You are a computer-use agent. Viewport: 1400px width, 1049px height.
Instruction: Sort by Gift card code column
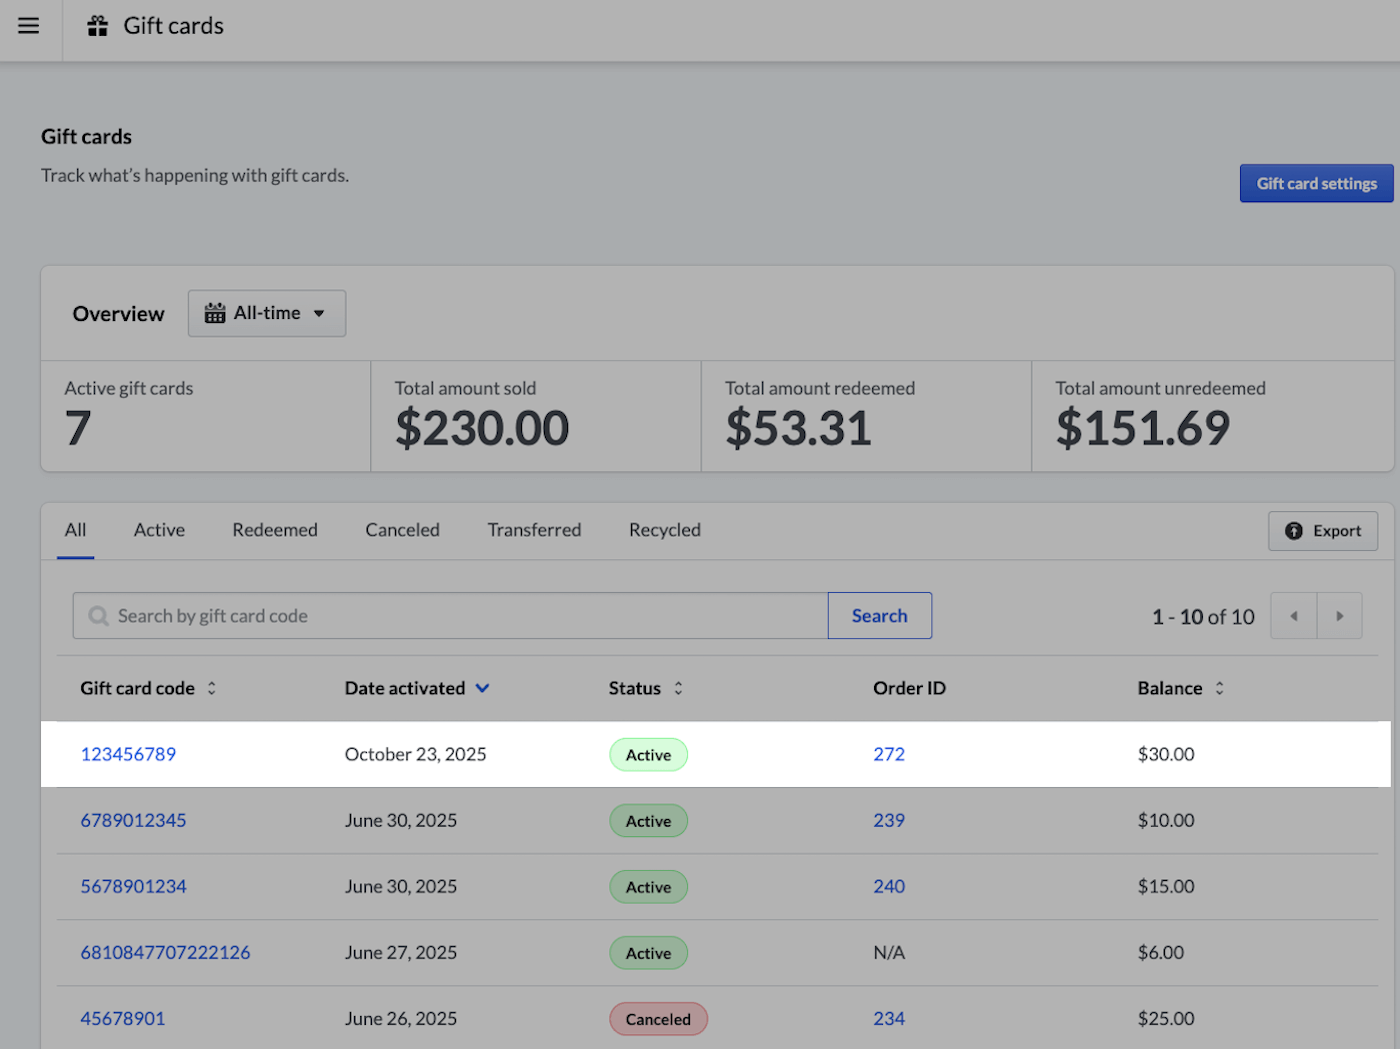(x=211, y=688)
